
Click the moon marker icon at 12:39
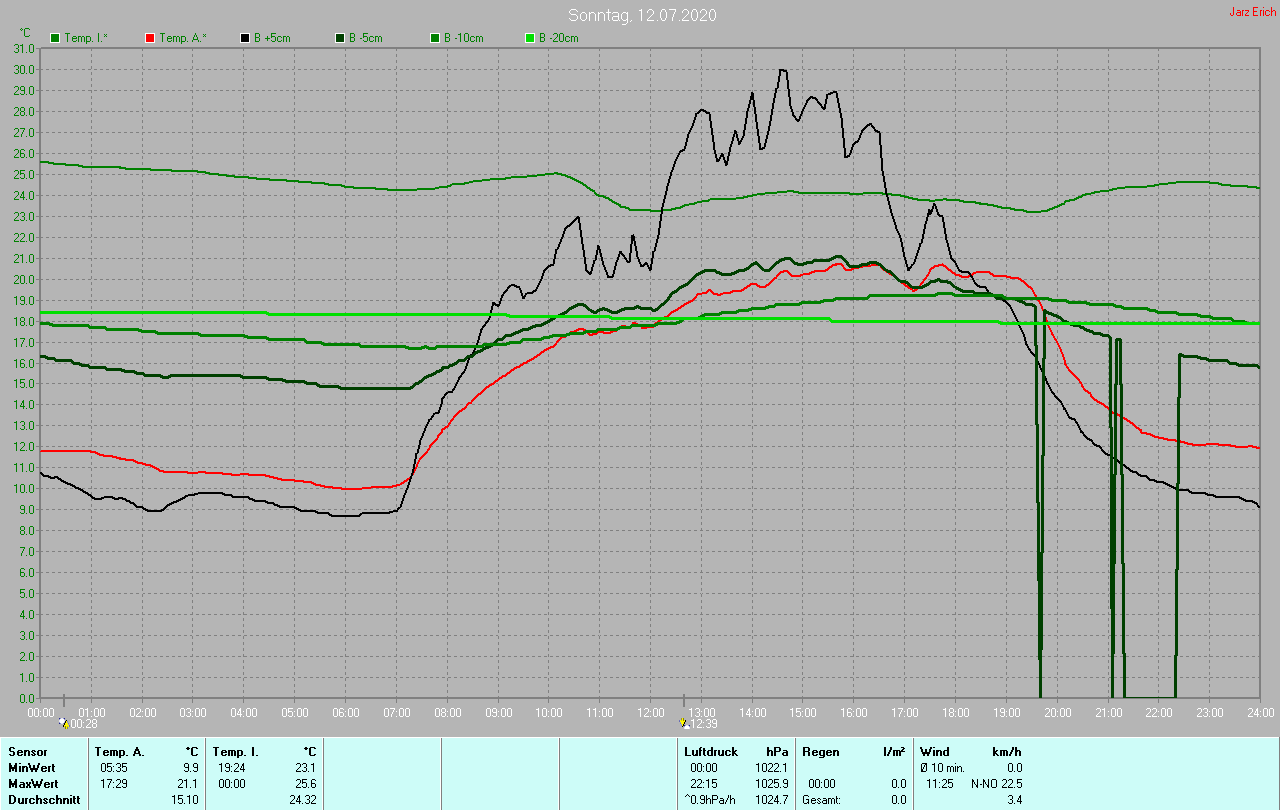(683, 722)
